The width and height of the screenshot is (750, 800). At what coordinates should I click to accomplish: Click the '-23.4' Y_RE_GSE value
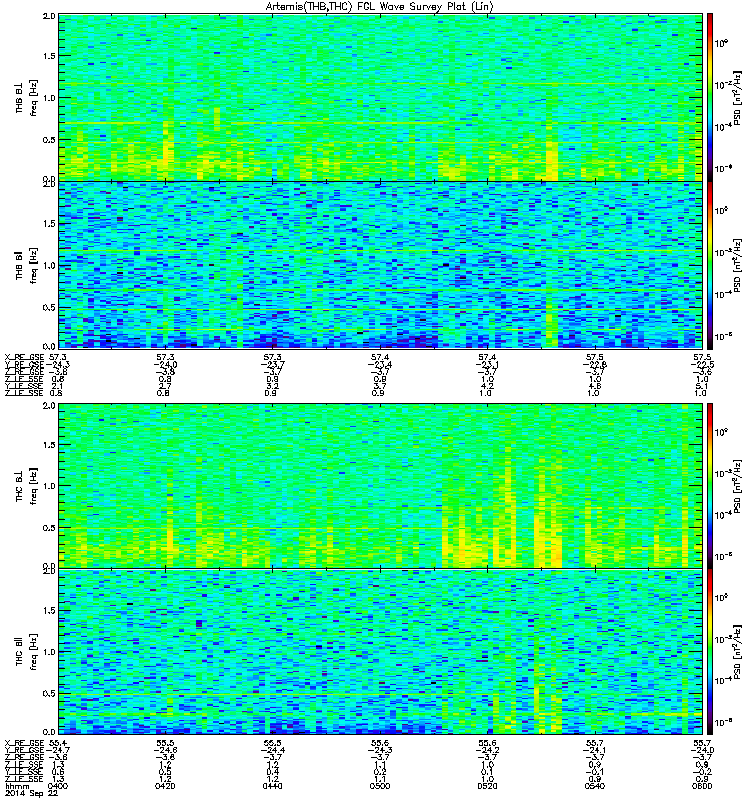pyautogui.click(x=380, y=364)
